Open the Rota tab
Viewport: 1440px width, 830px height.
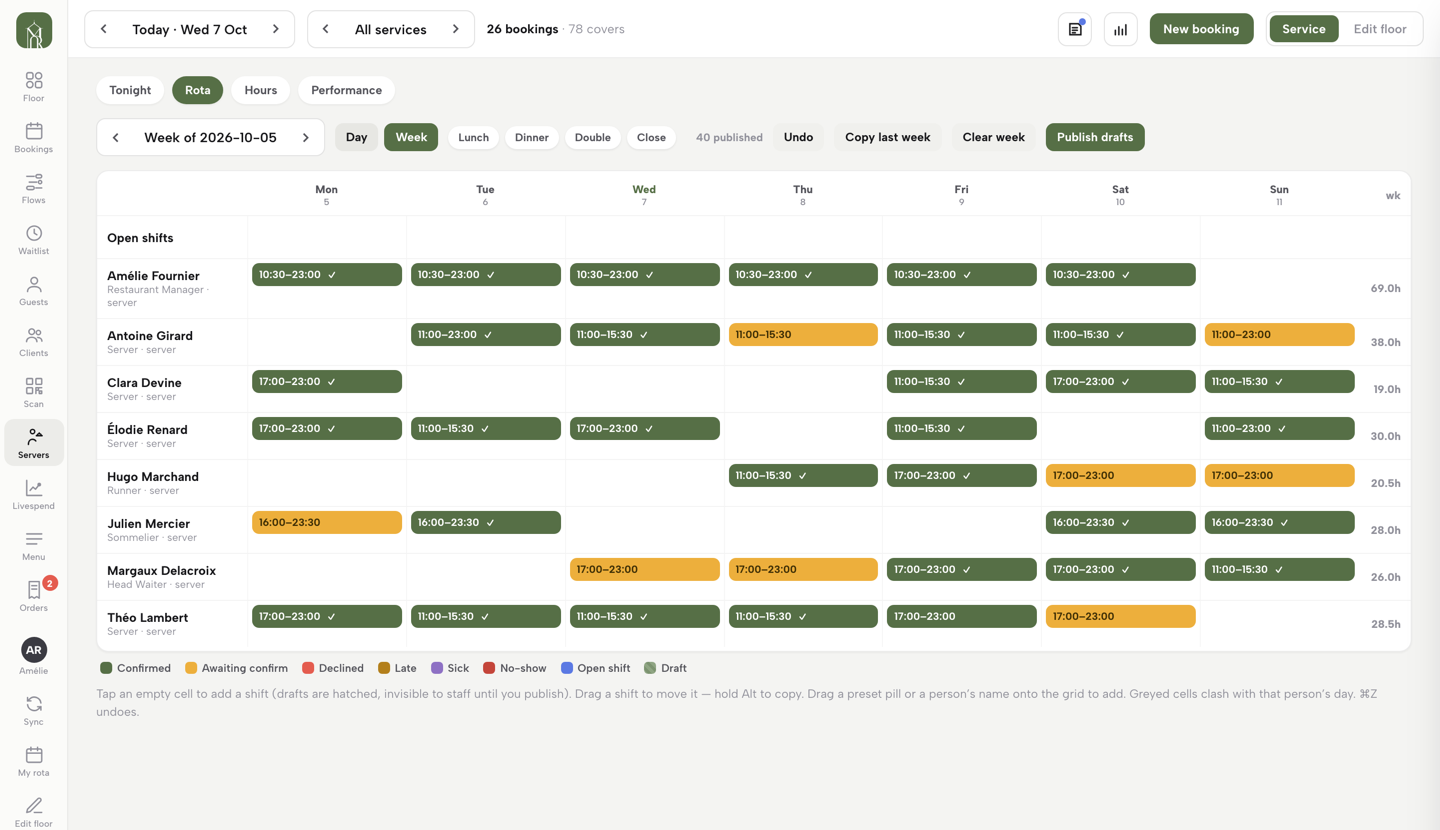pyautogui.click(x=198, y=90)
